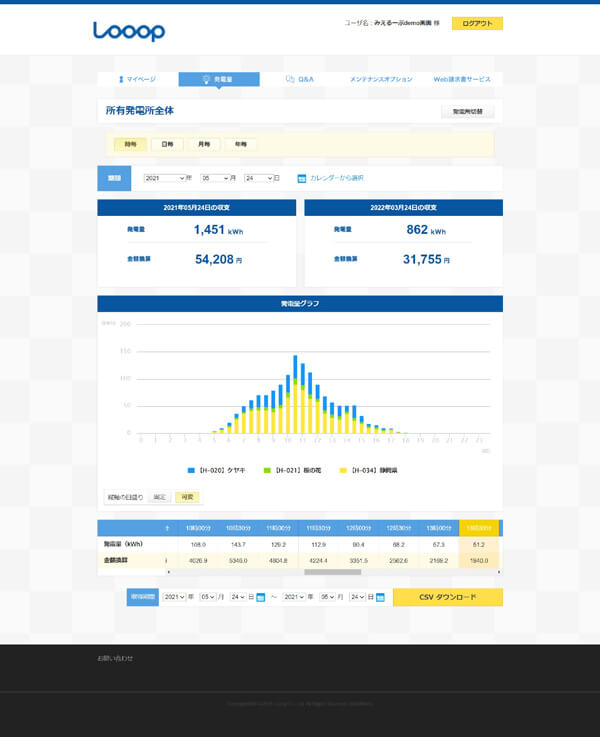
Task: Open the 24 day dropdown in period row
Action: [258, 178]
